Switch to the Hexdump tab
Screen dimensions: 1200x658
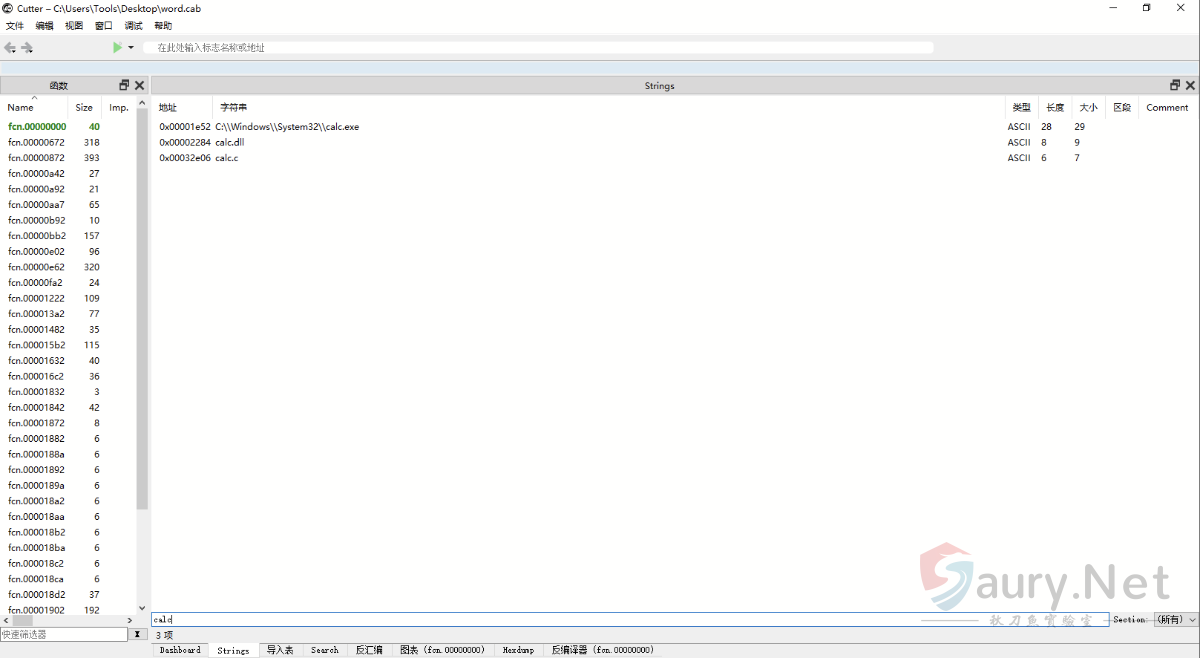click(x=518, y=650)
